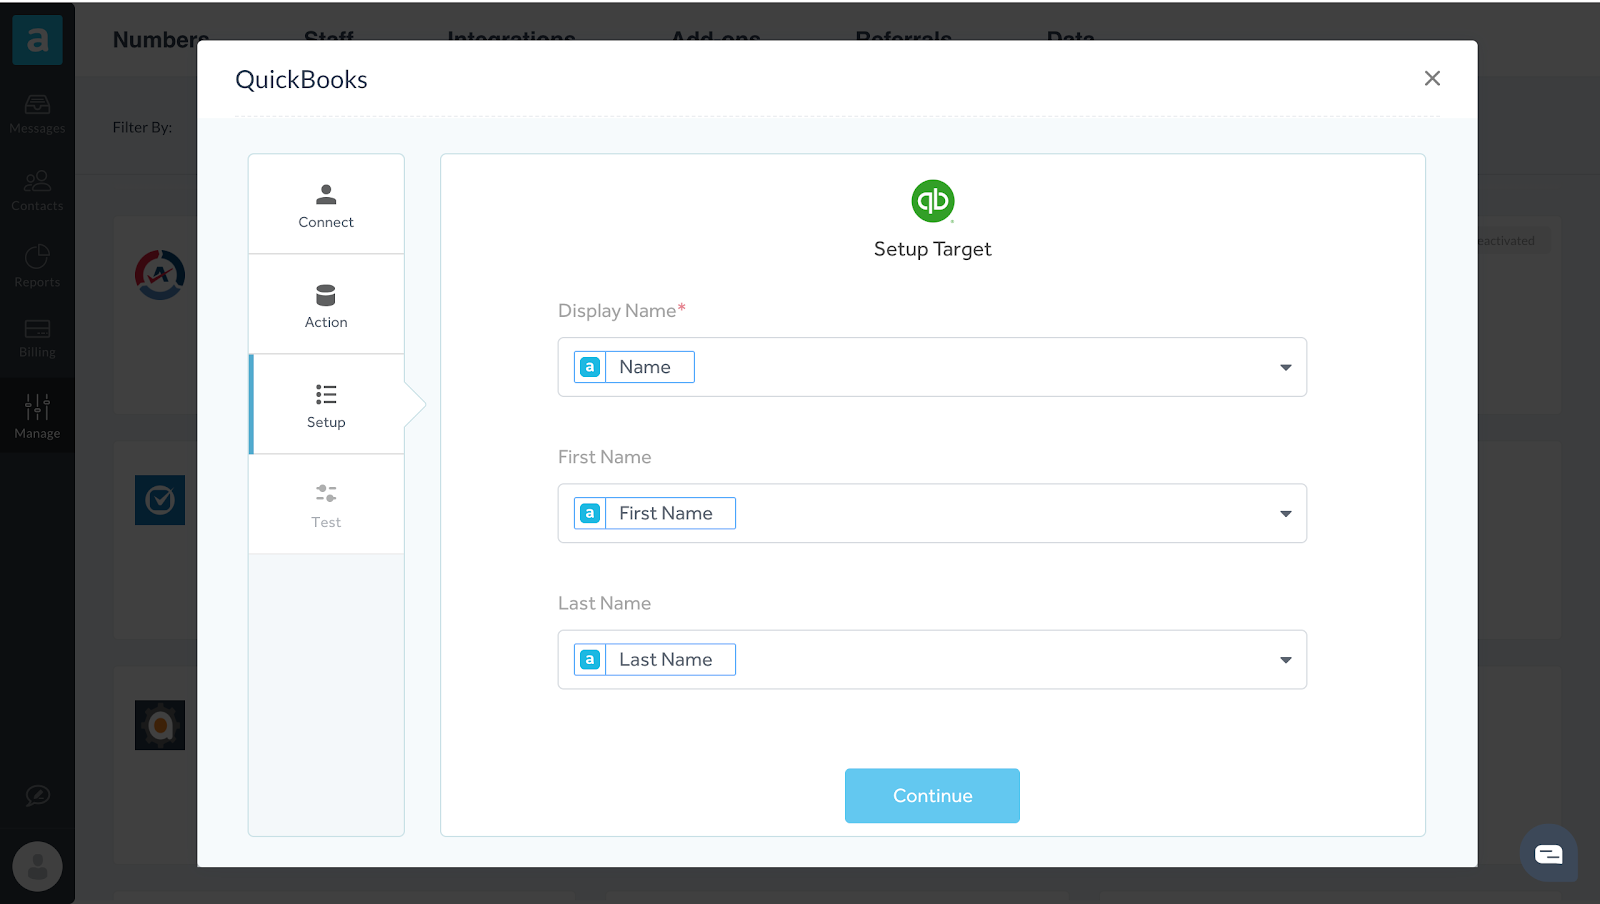Screen dimensions: 1600x904
Task: Expand the First Name dropdown arrow
Action: coord(1285,514)
